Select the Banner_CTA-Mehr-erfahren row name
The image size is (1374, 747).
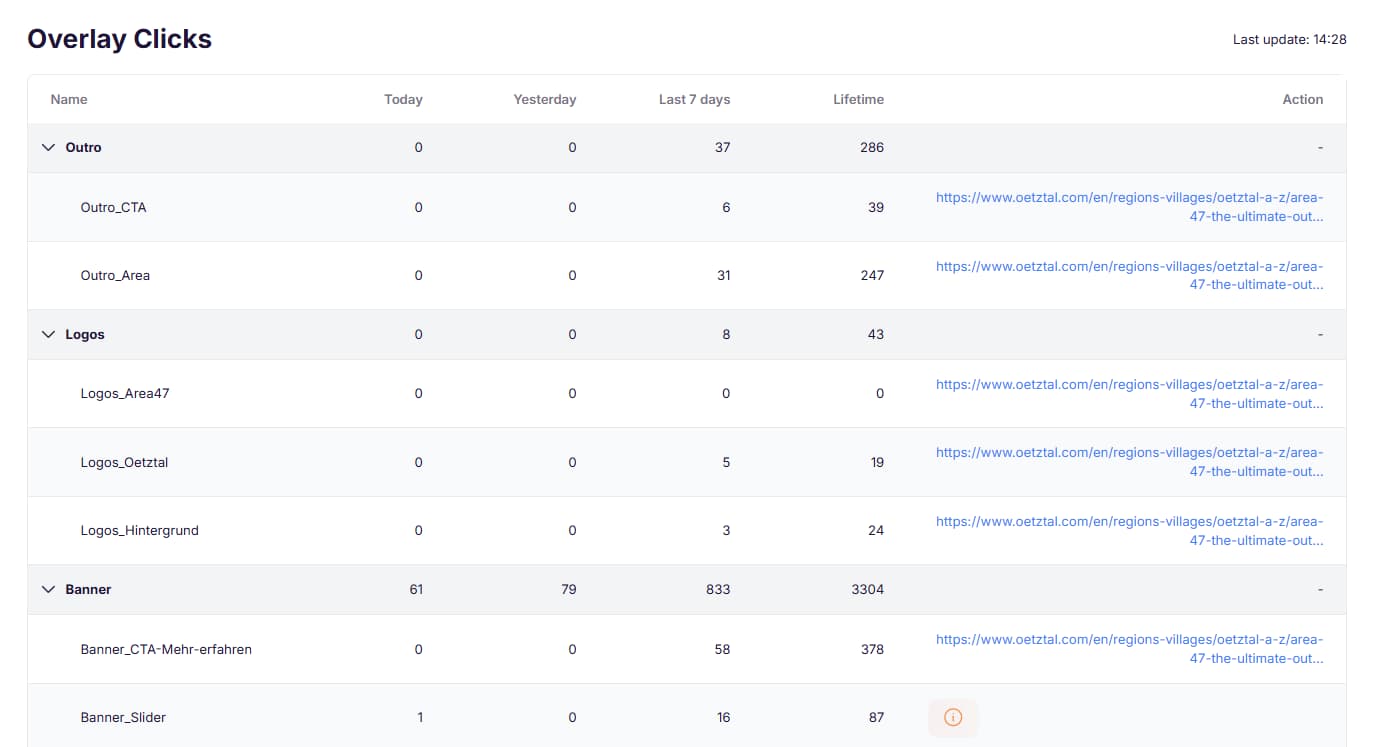pyautogui.click(x=166, y=649)
